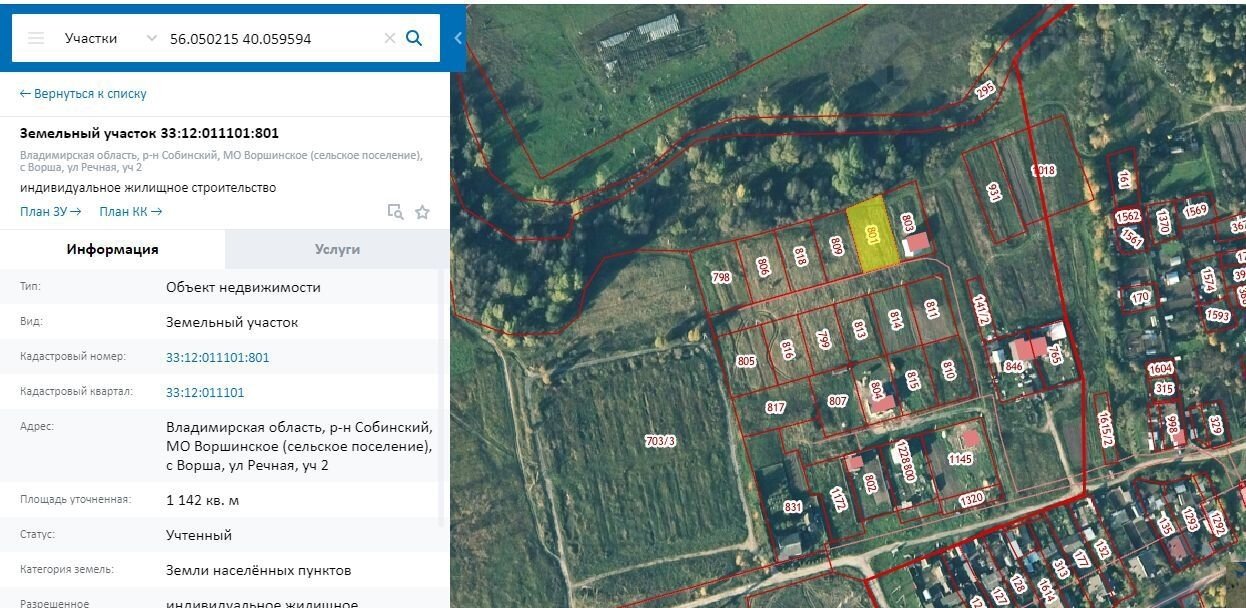Open the Участки search type dropdown
The image size is (1246, 608).
pos(110,38)
